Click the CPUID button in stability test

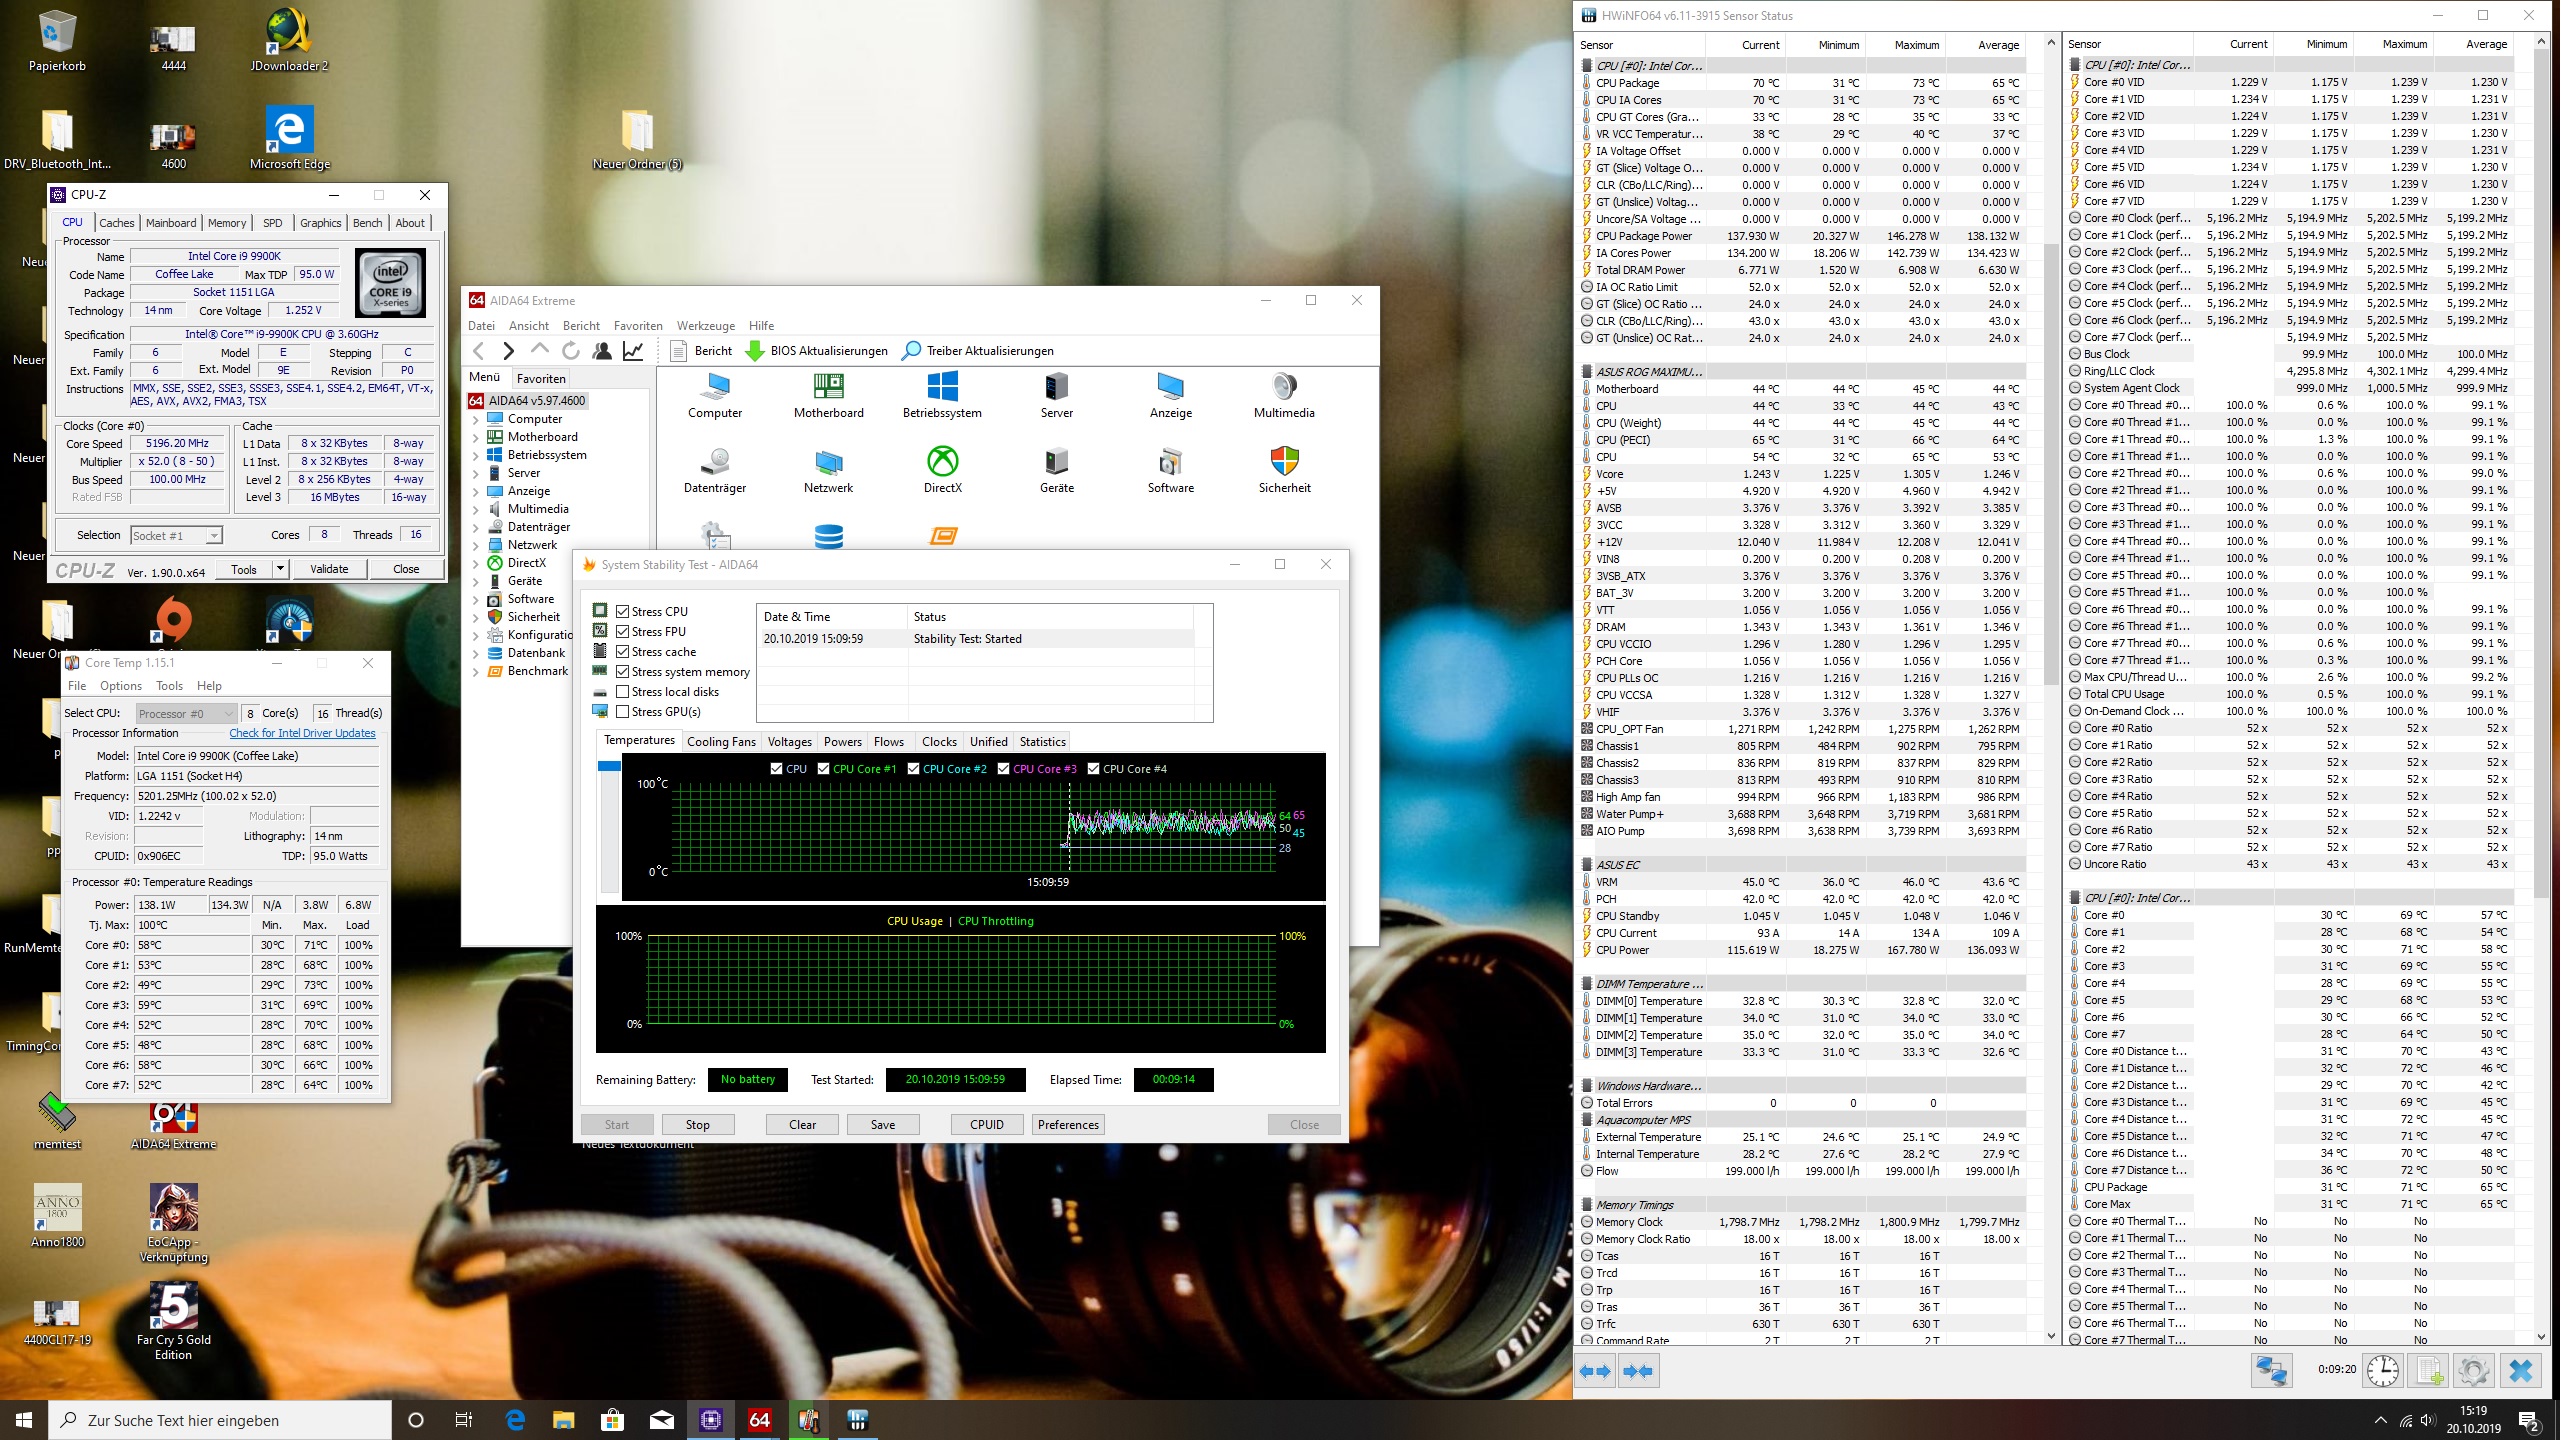pos(986,1124)
